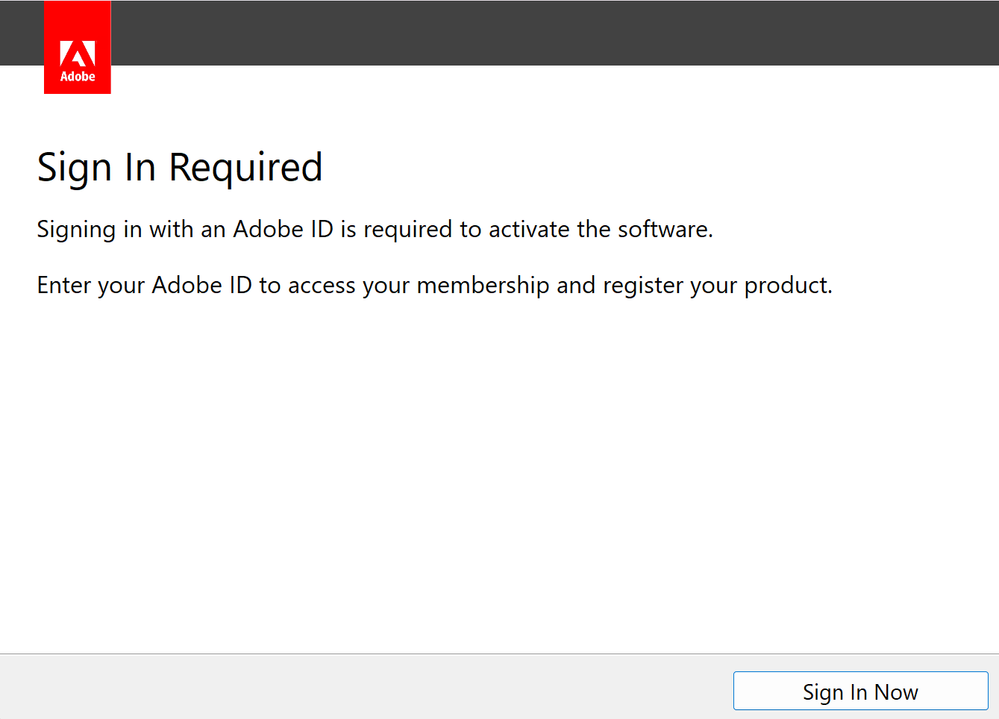Viewport: 999px width, 719px height.
Task: Click the 'Enter your Adobe ID to access' sentence
Action: 435,285
